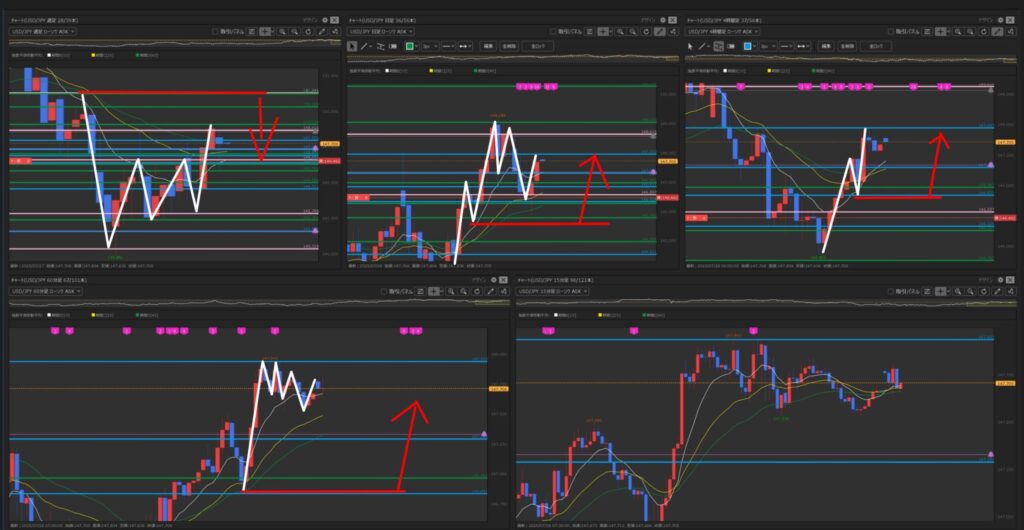Click 全ロック button in 4-hour chart drawing bar
This screenshot has height=530, width=1024.
(876, 46)
